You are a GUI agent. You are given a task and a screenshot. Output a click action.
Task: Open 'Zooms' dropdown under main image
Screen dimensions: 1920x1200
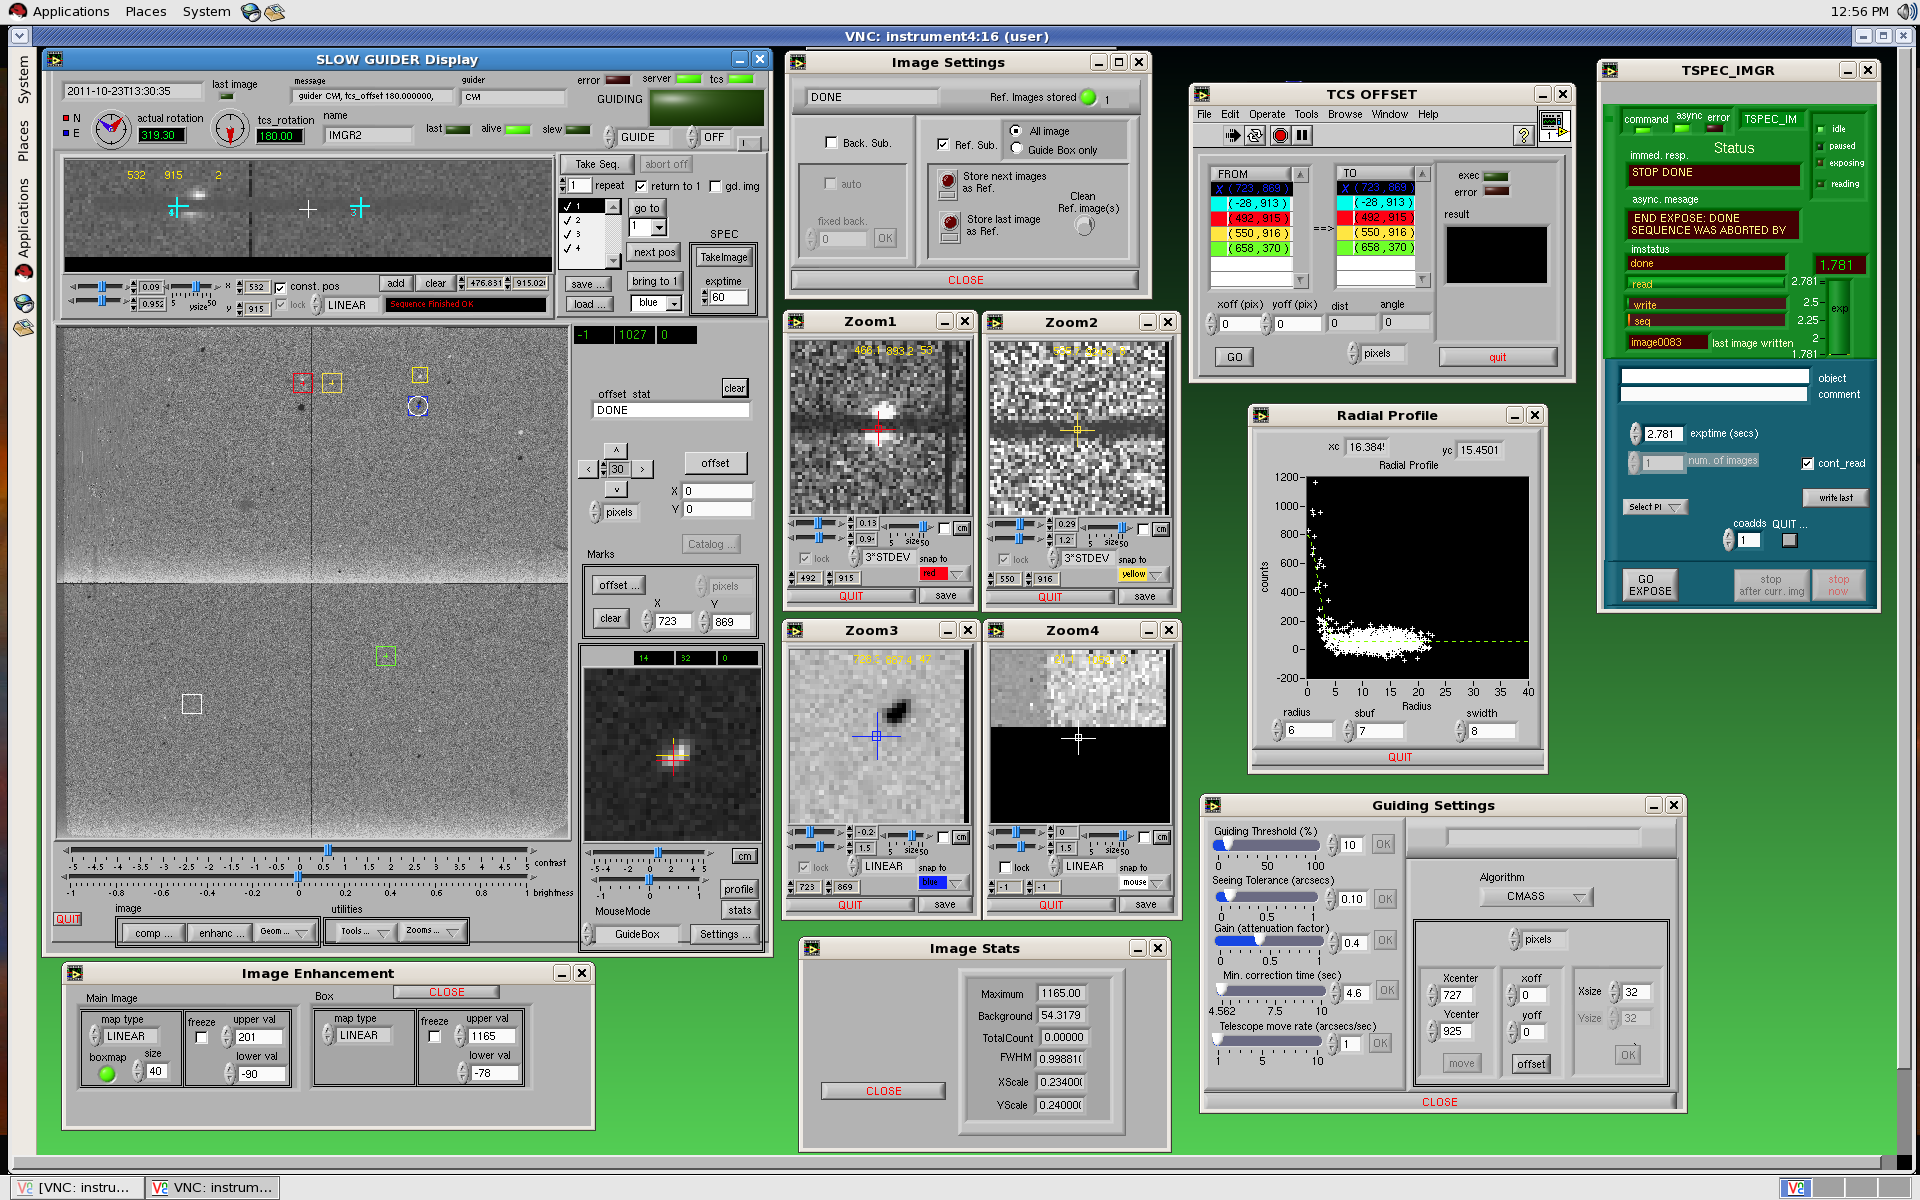click(432, 931)
